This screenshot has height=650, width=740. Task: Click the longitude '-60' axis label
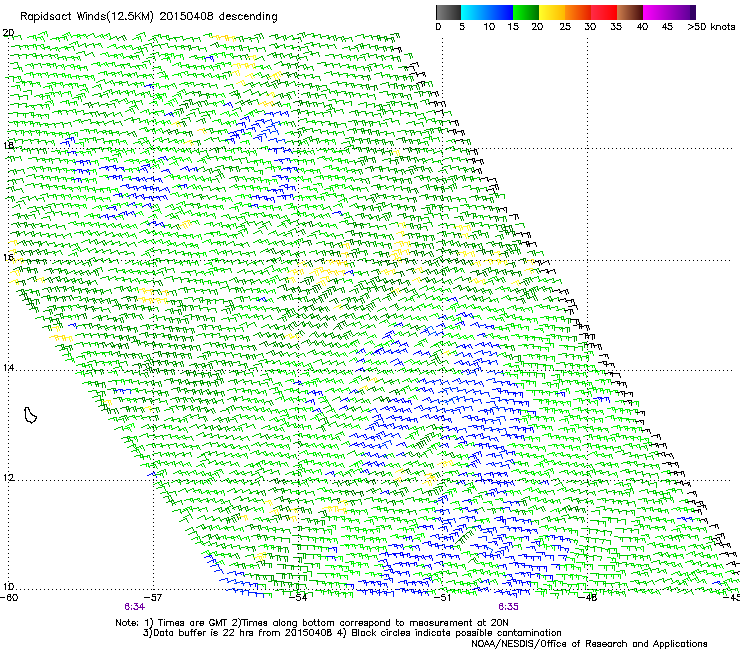(9, 597)
